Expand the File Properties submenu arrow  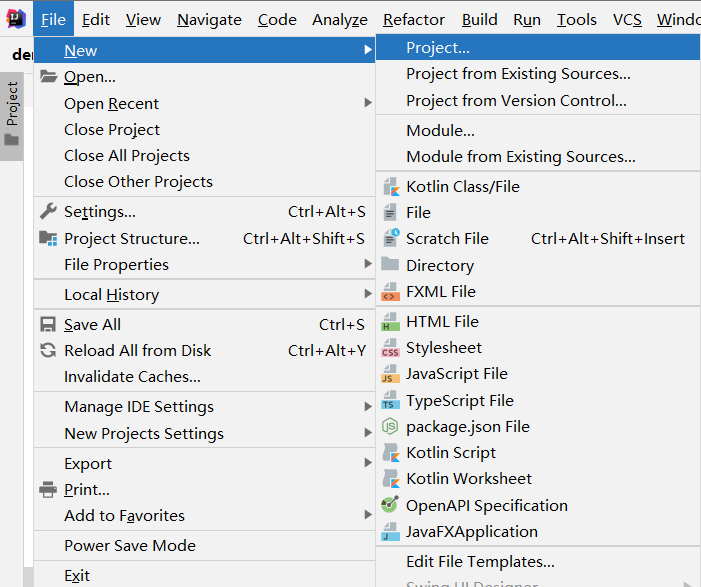367,264
